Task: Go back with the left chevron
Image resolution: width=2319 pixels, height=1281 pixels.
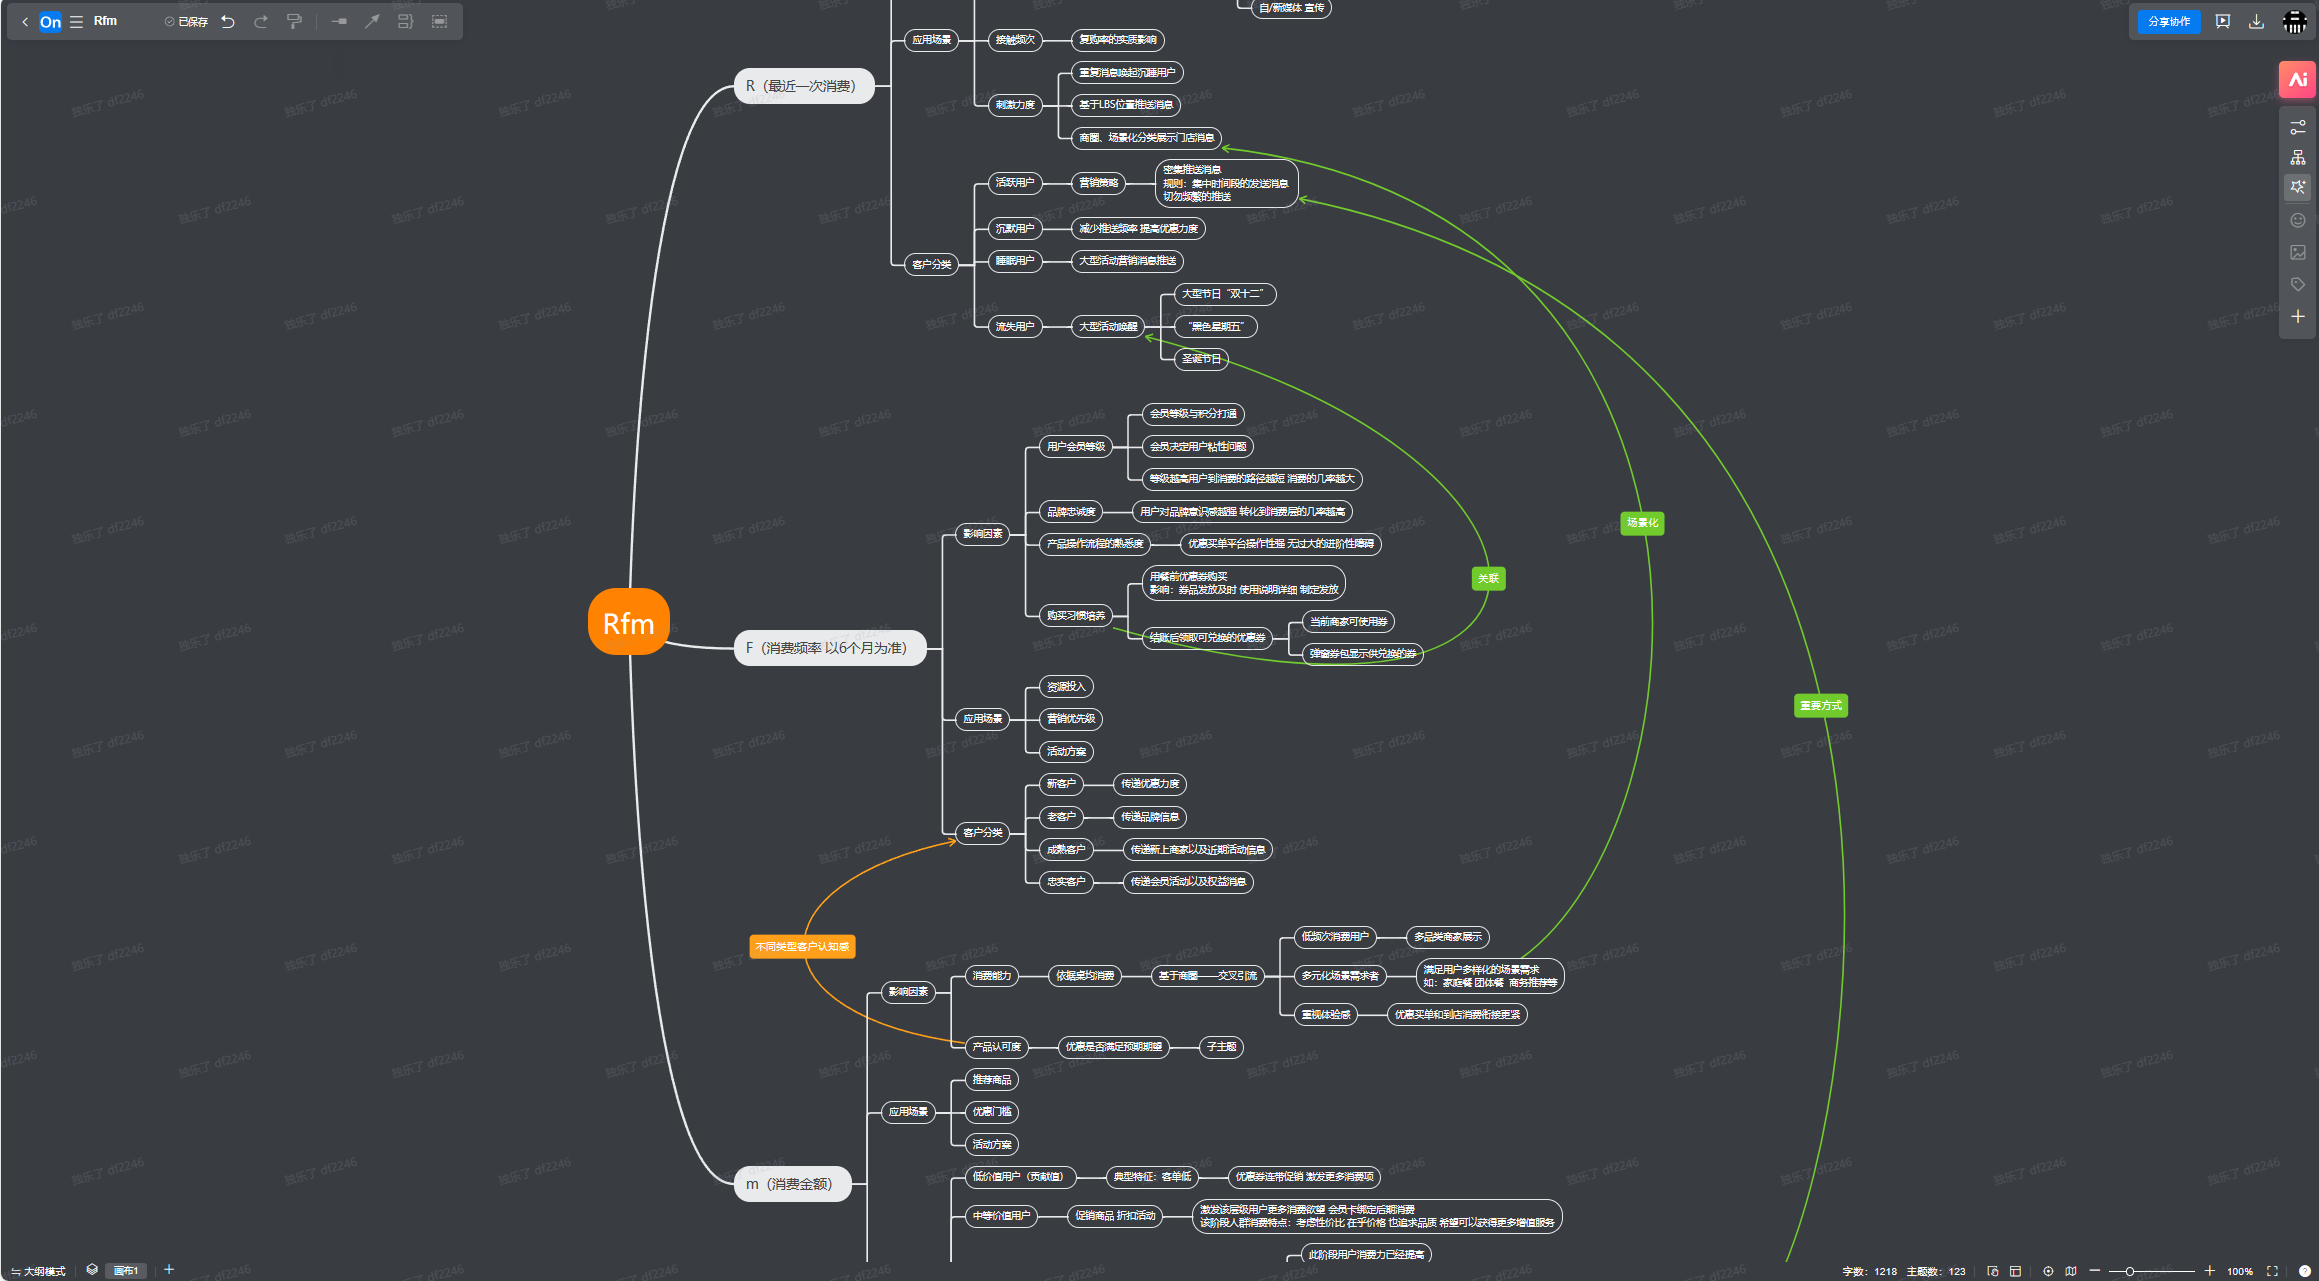Action: click(25, 21)
